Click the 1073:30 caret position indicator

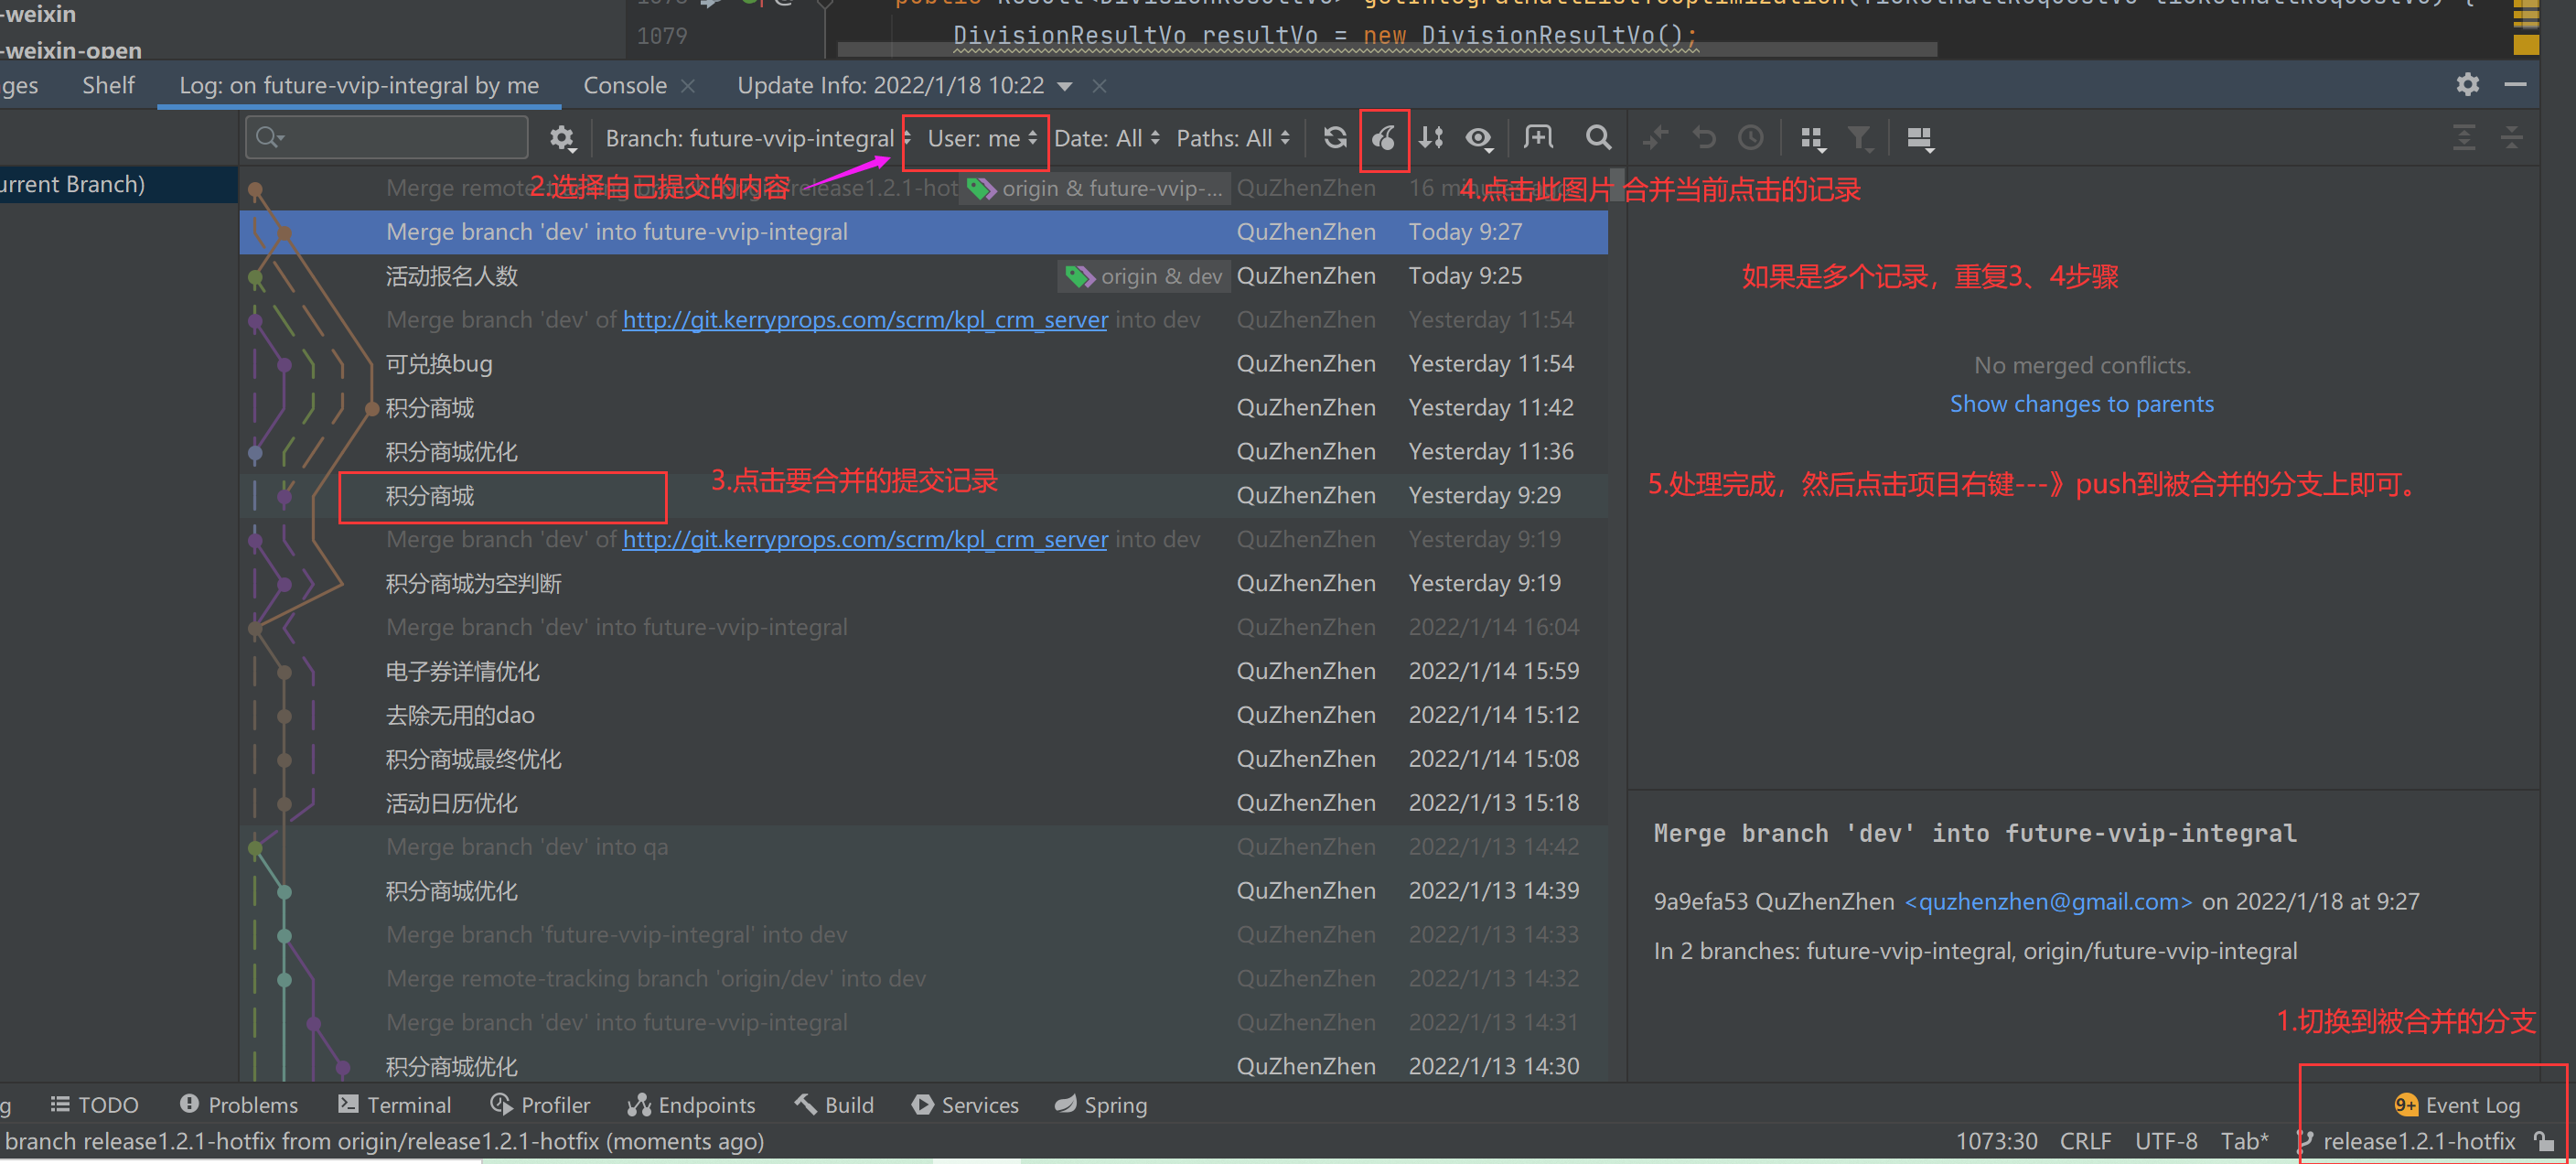pyautogui.click(x=1996, y=1141)
